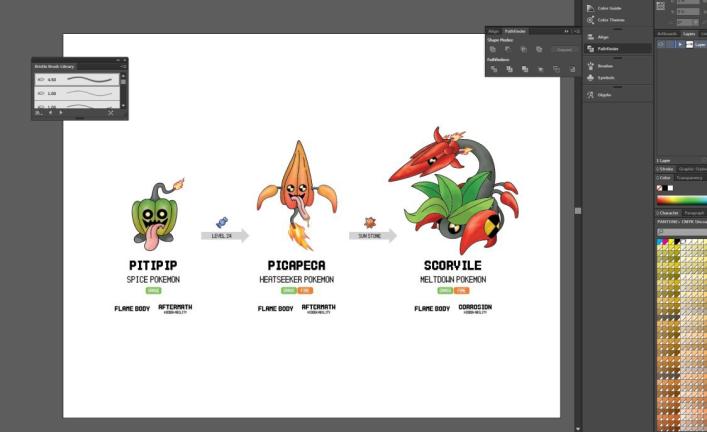
Task: Apply Minus Back pathfinder
Action: tap(572, 69)
